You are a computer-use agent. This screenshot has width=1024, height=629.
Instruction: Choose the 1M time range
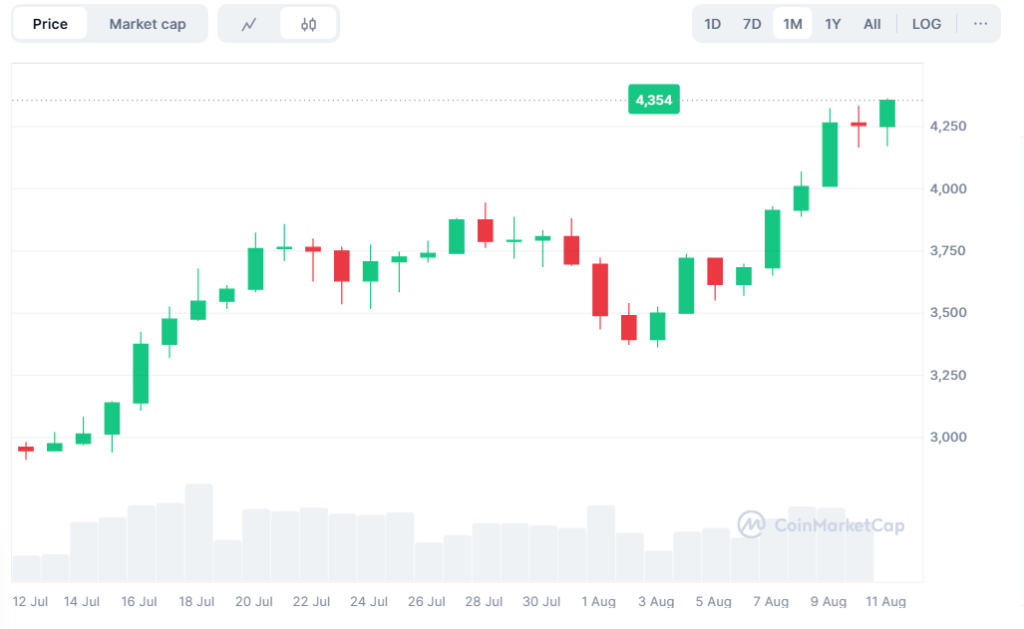(792, 24)
